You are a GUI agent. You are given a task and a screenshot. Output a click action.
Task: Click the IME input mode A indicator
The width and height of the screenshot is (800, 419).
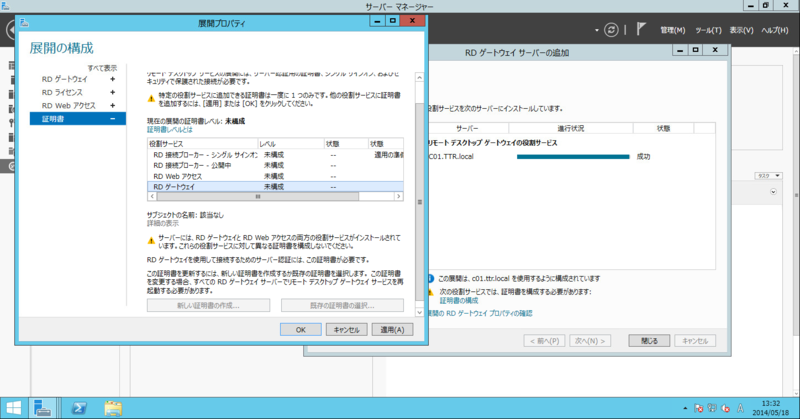[x=740, y=408]
